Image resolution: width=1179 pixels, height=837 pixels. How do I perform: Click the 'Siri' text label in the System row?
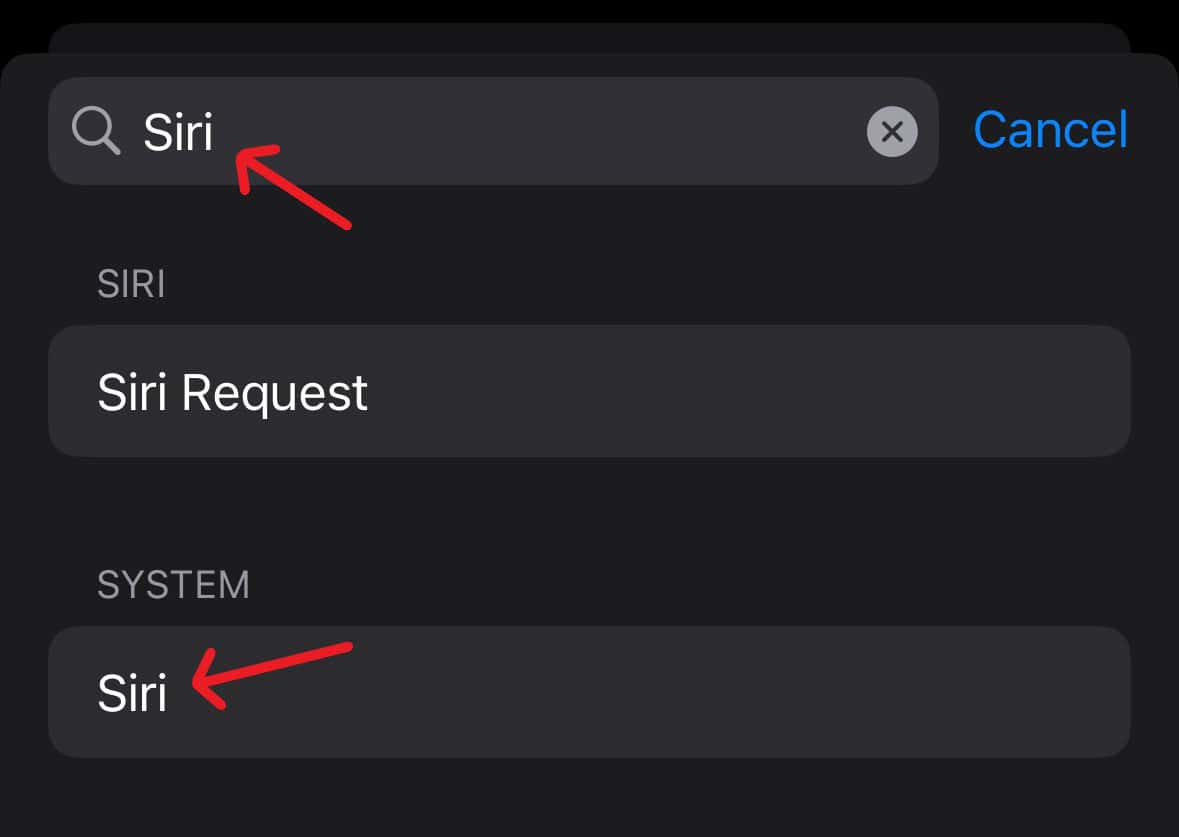pos(132,693)
